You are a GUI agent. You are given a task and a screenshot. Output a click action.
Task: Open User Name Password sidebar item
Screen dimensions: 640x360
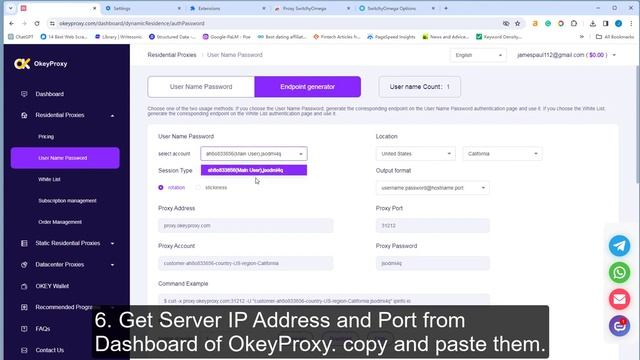(x=65, y=158)
